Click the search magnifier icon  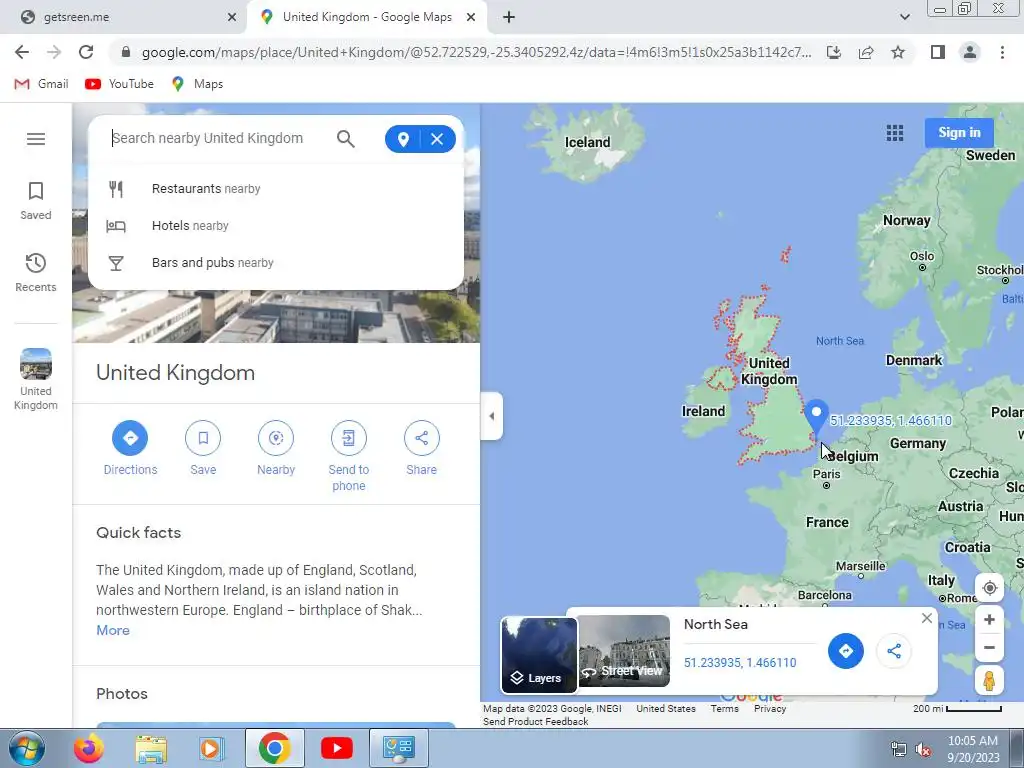tap(345, 138)
